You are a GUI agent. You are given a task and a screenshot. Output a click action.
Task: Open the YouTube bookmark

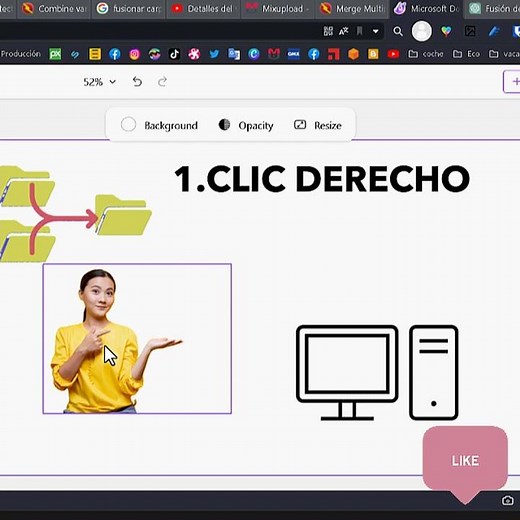pyautogui.click(x=393, y=54)
